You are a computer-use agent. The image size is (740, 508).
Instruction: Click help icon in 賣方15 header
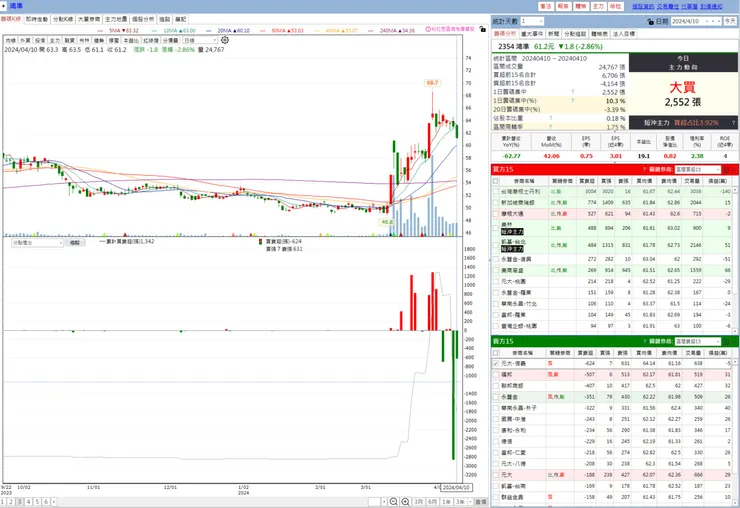click(x=644, y=341)
